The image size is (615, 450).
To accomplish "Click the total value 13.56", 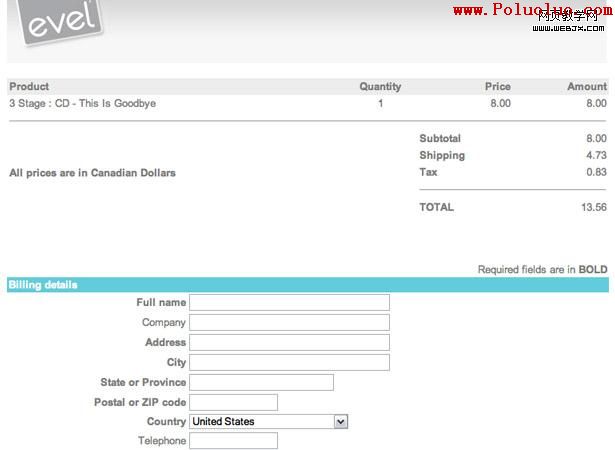I will [593, 207].
